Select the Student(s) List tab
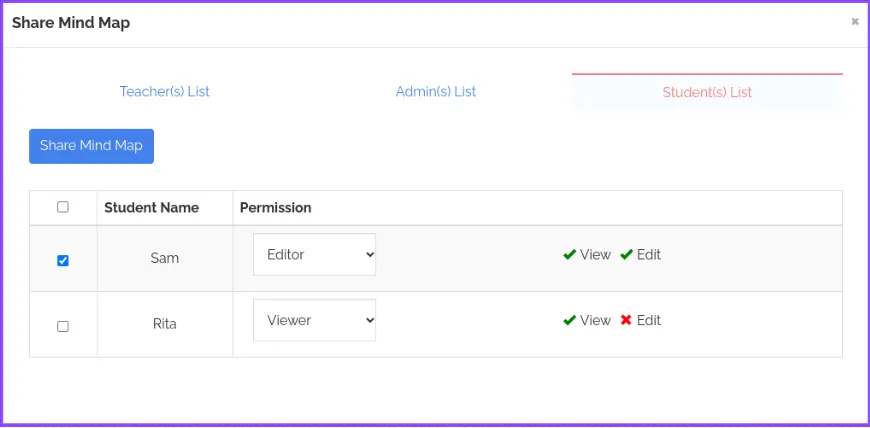The image size is (870, 428). pos(707,92)
